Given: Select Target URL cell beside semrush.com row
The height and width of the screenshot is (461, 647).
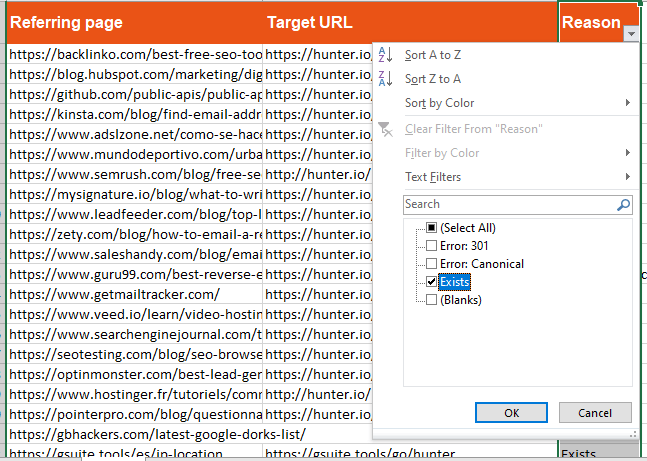Looking at the screenshot, I should click(x=318, y=175).
